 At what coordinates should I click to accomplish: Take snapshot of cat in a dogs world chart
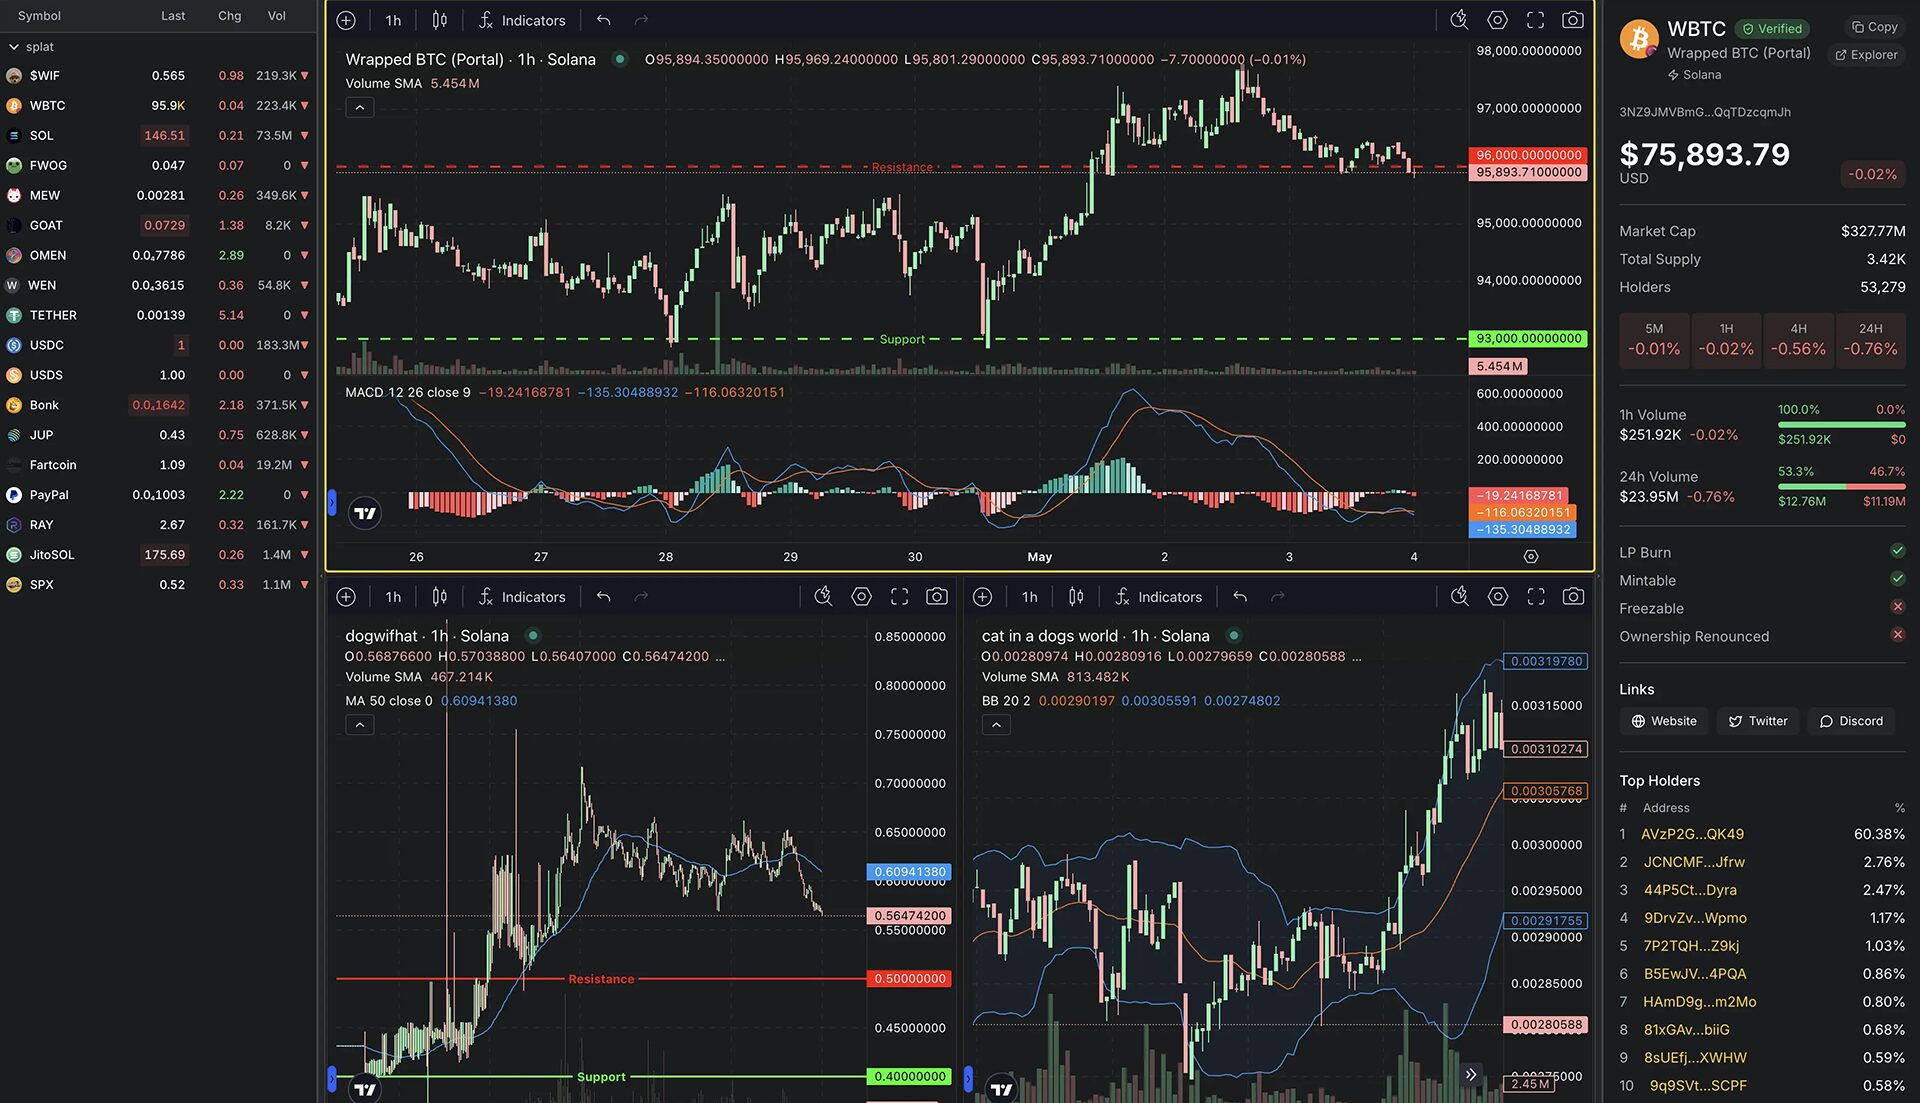1573,597
